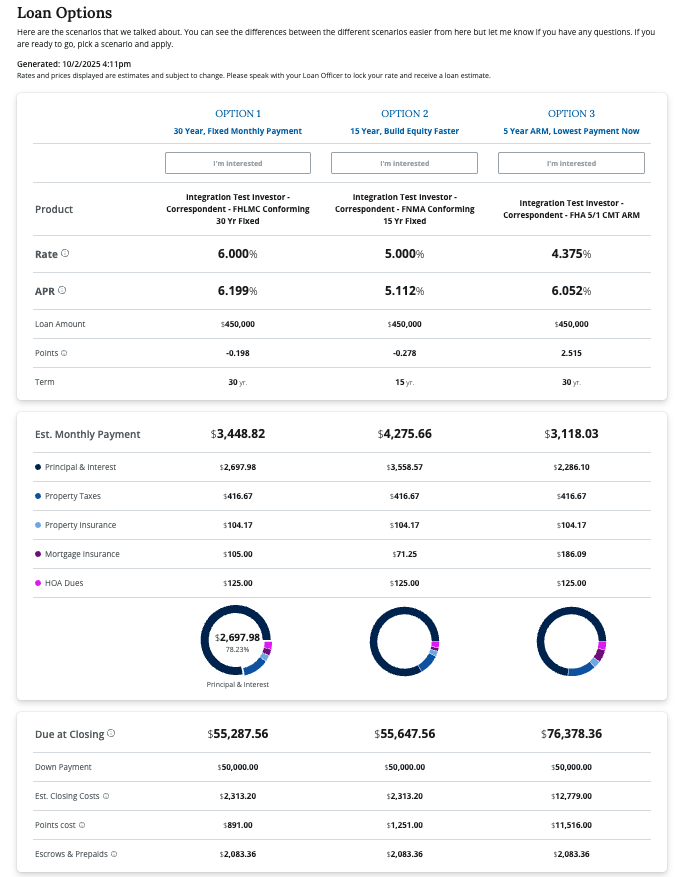Open the APR info tooltip icon
The height and width of the screenshot is (877, 677).
[62, 290]
